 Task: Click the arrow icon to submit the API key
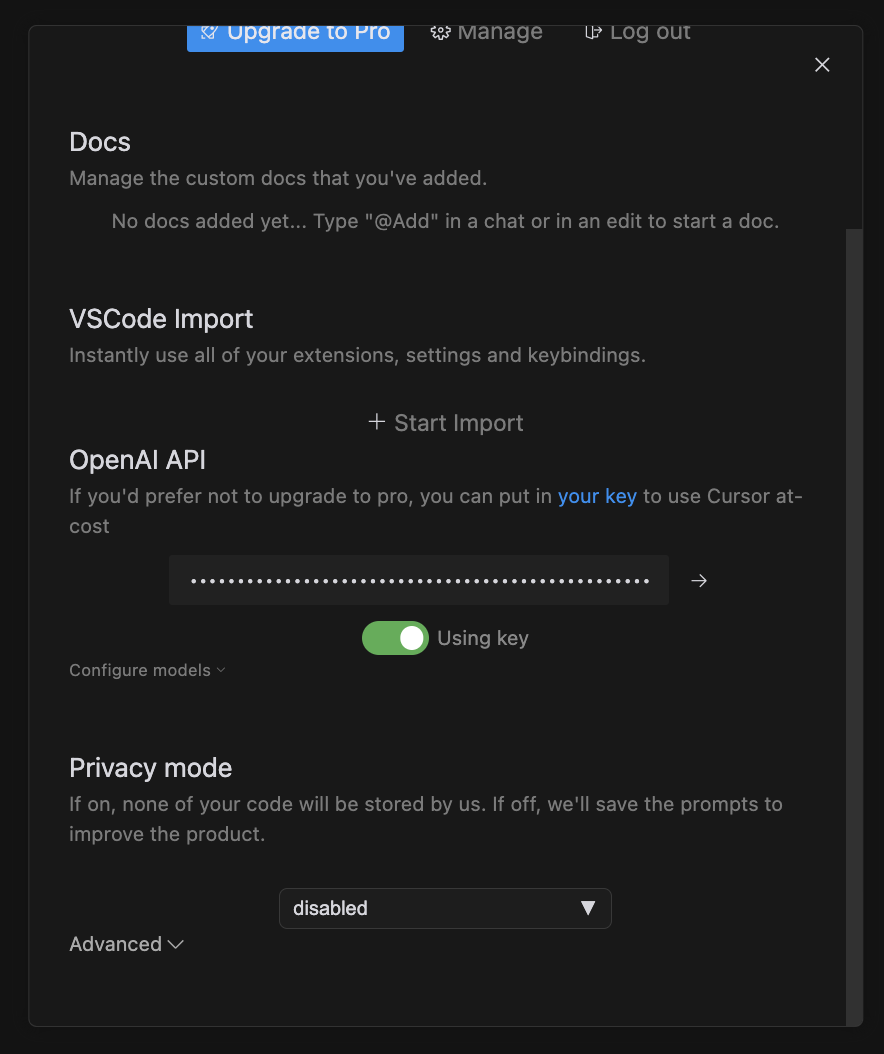pos(698,580)
